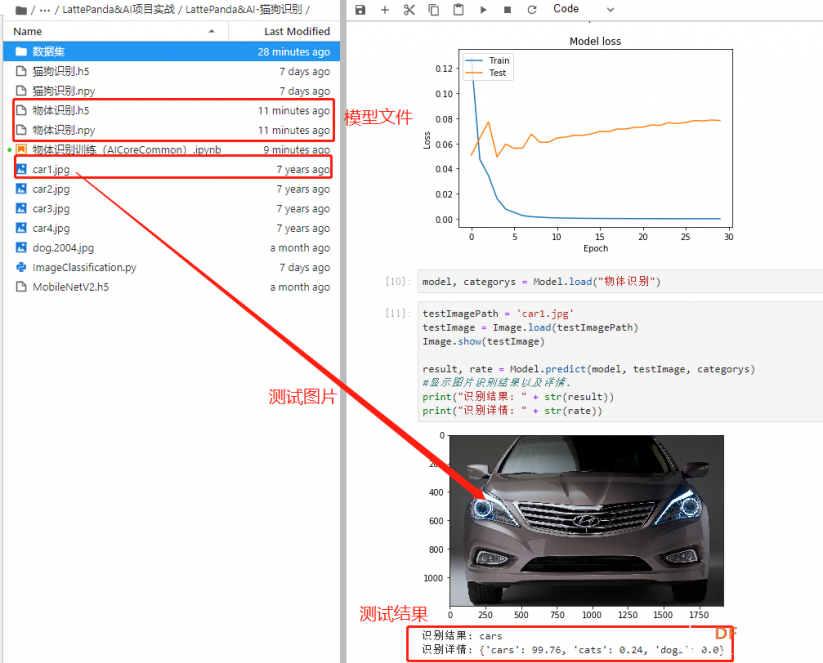
Task: Select the MobileNetV2.h5 file
Action: click(x=172, y=287)
